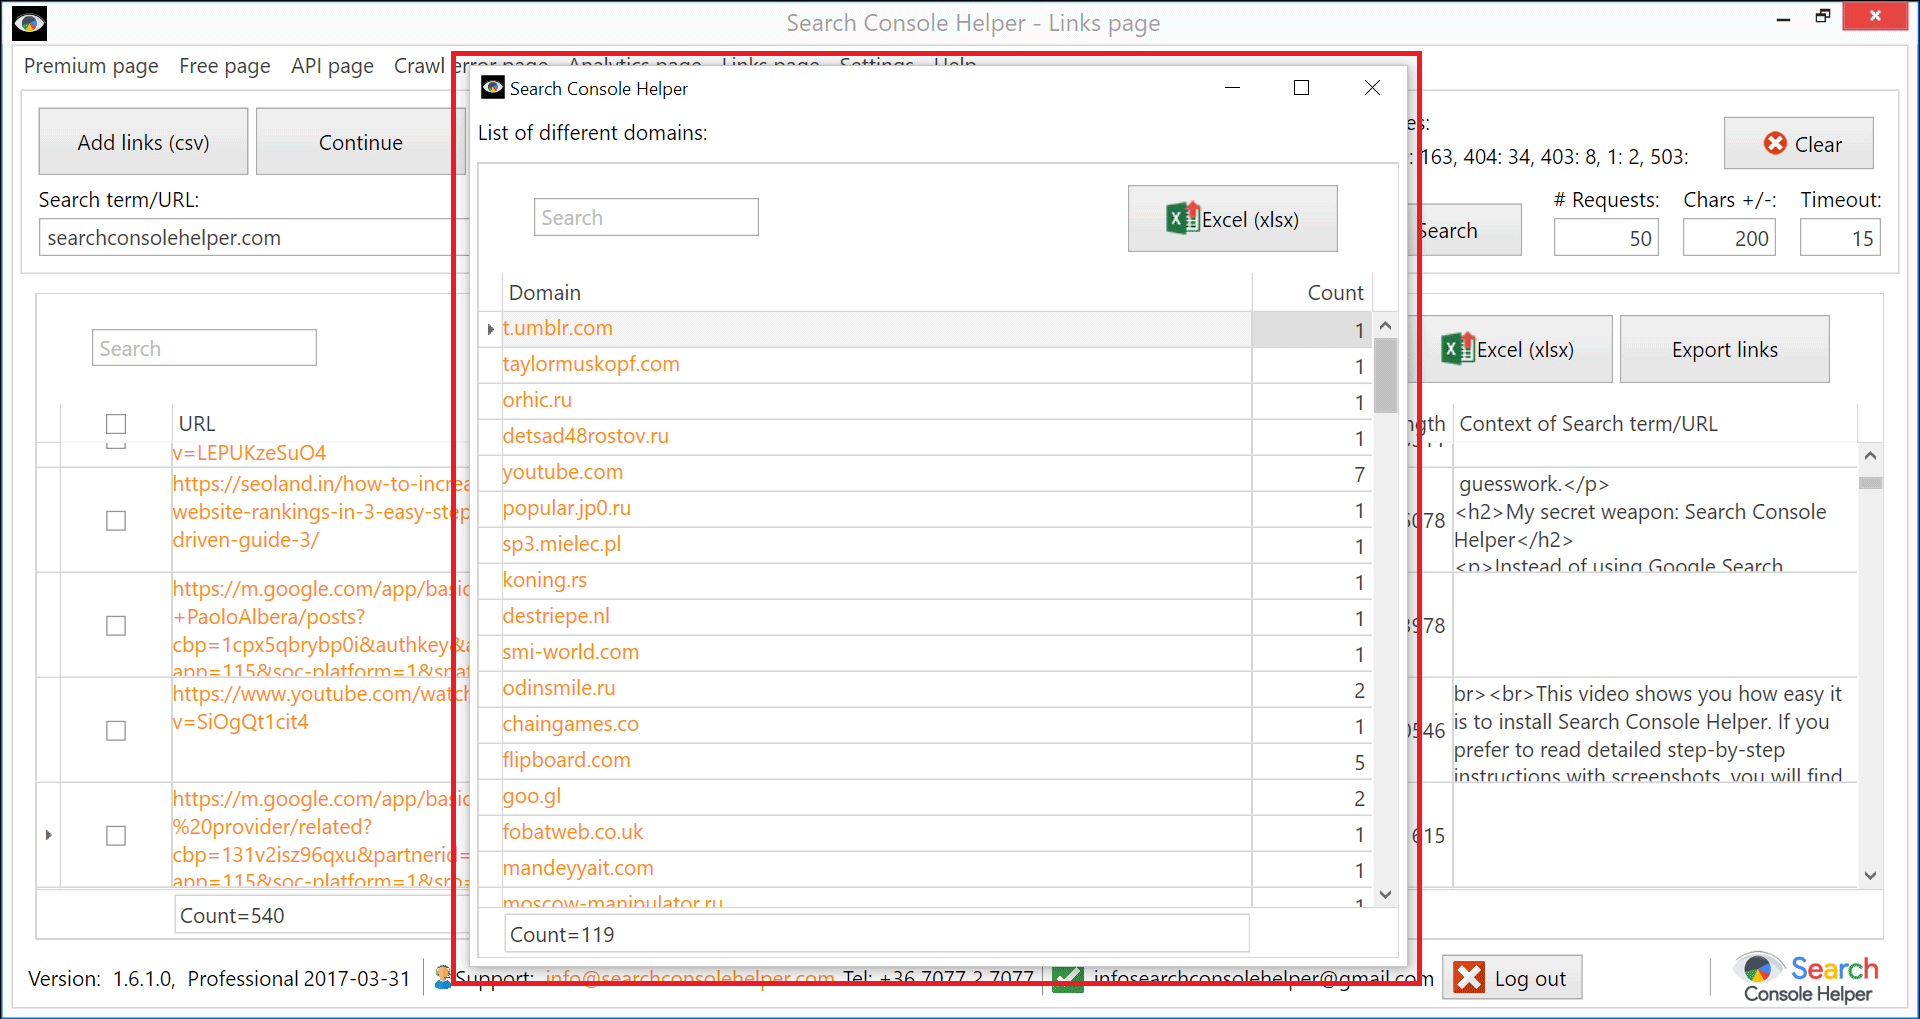Expand the provider/related row arrow in the main grid
The image size is (1920, 1019).
click(x=48, y=835)
